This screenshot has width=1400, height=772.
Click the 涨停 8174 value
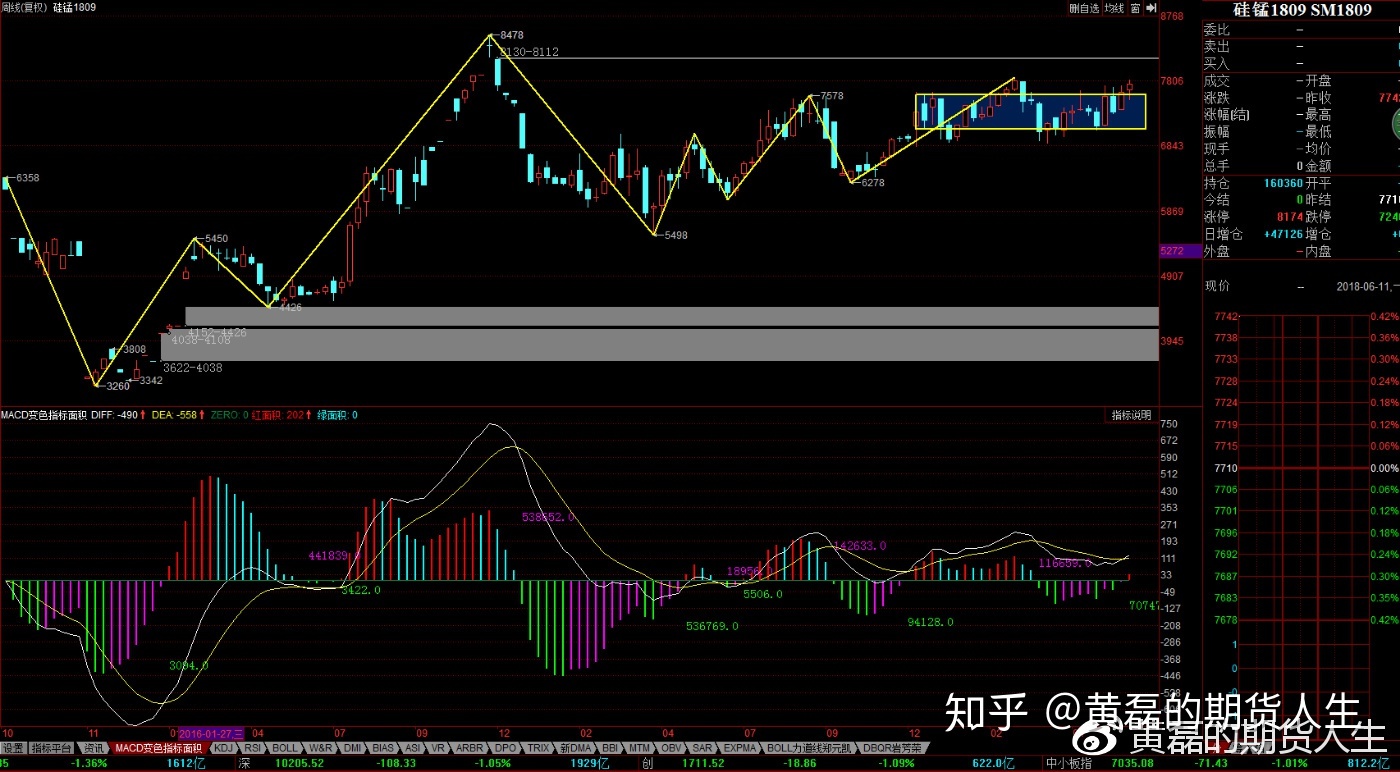[x=1290, y=217]
